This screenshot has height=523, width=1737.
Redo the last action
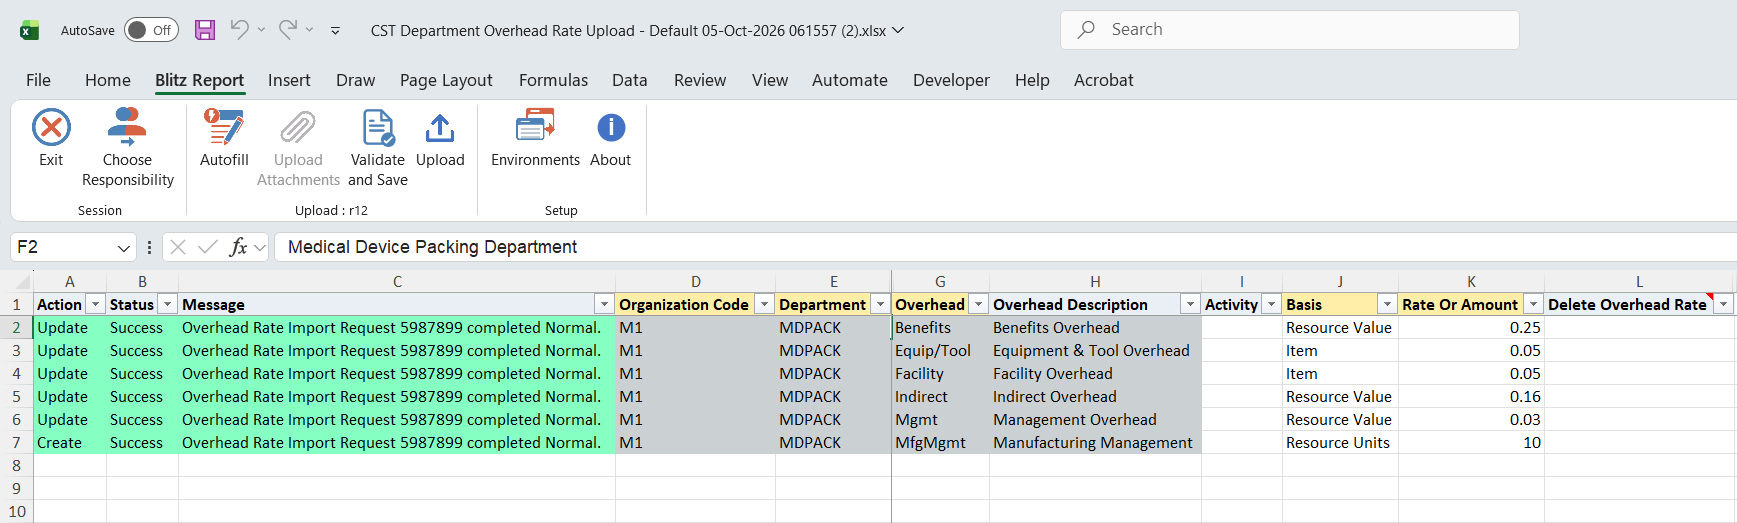coord(287,30)
